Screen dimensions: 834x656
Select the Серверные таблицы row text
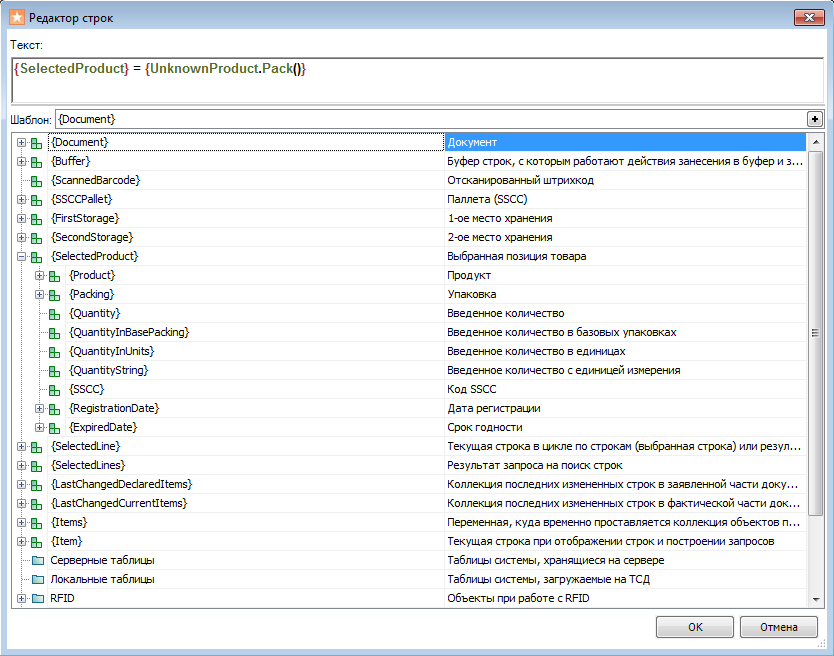[103, 560]
